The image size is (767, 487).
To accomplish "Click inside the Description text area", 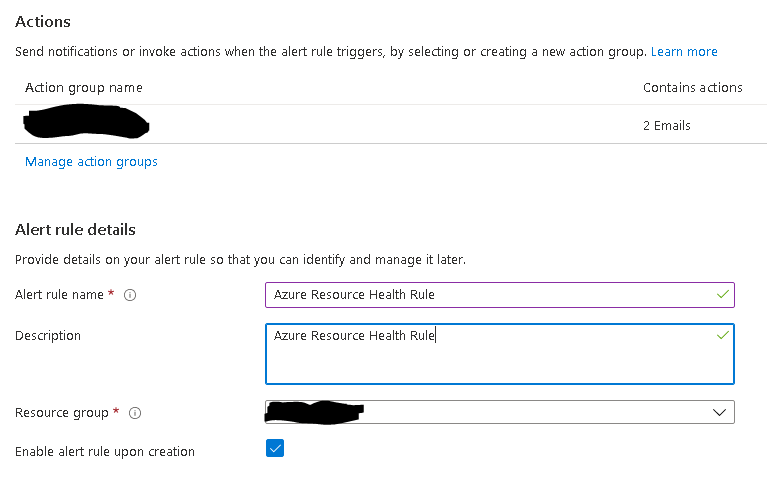I will tap(500, 354).
